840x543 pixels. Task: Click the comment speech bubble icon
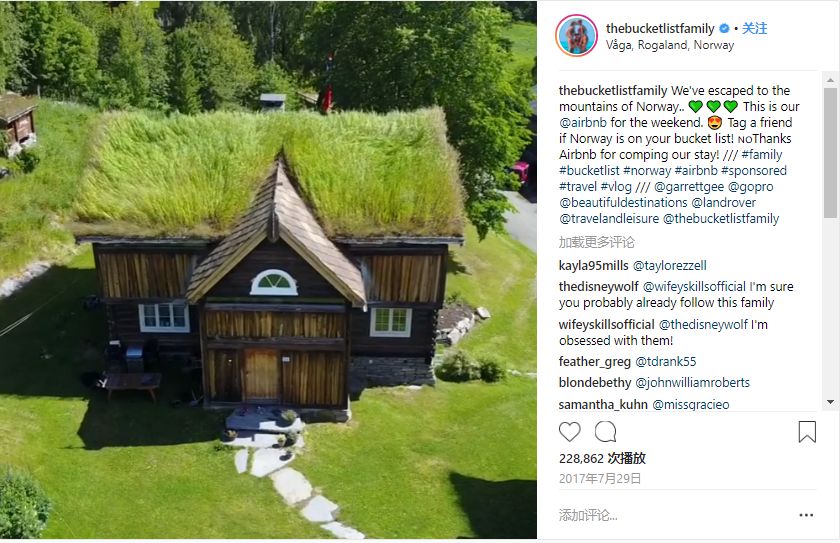tap(605, 432)
